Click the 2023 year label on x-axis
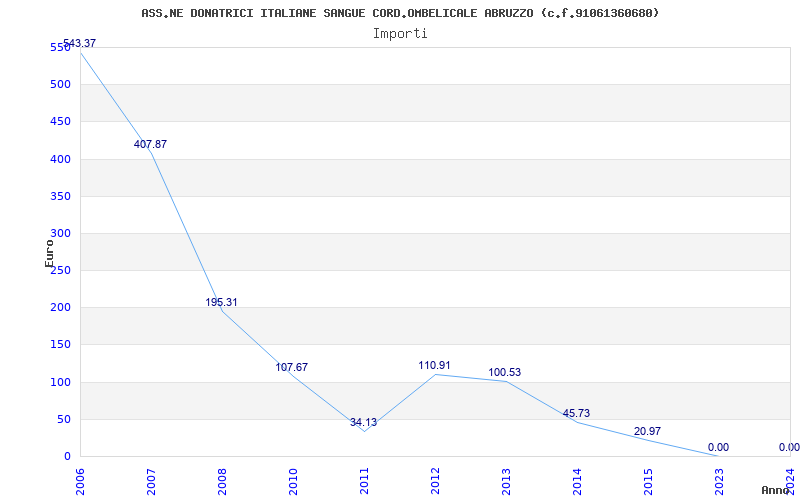 pyautogui.click(x=718, y=481)
